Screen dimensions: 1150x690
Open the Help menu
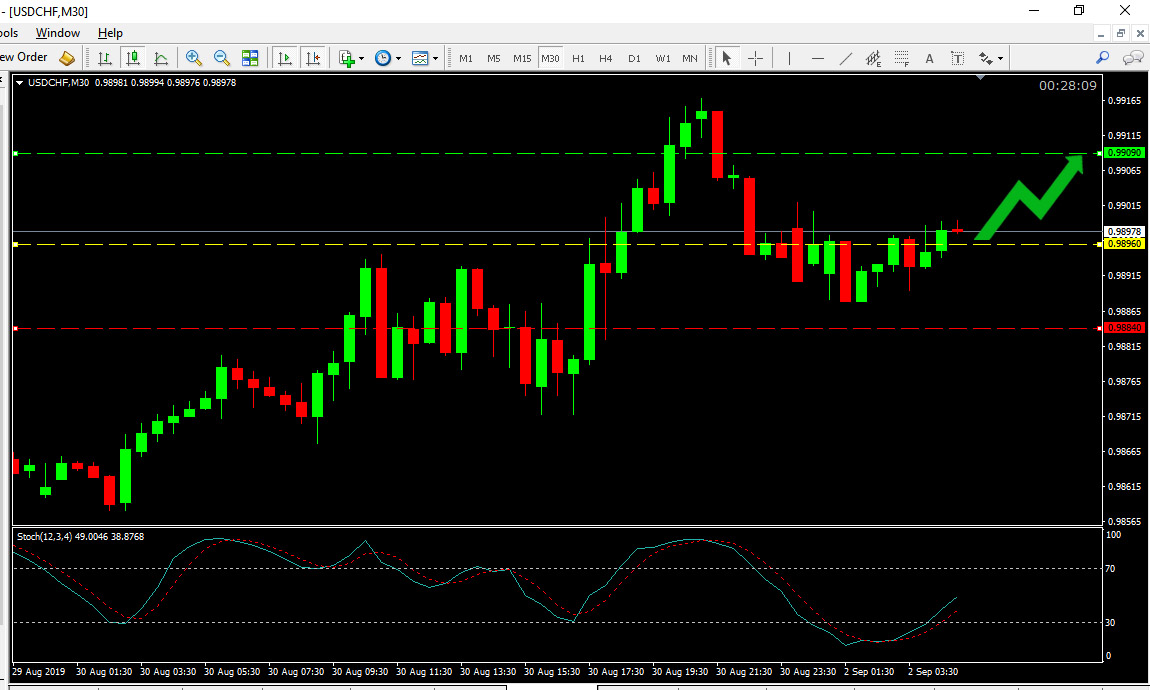110,33
